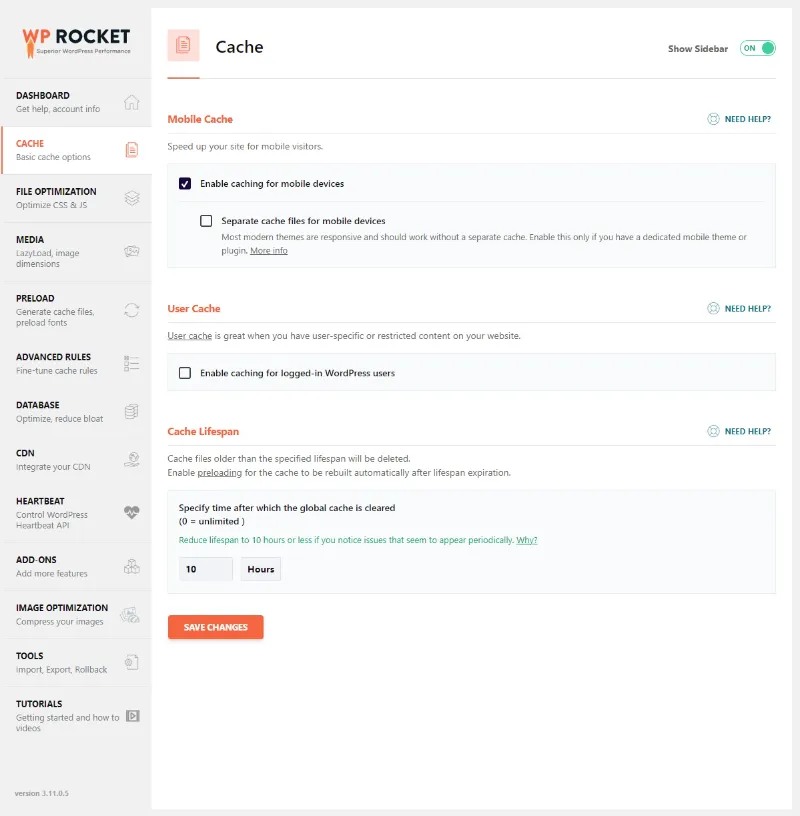Select the Advanced Rules icon
This screenshot has height=816, width=800.
(x=132, y=363)
